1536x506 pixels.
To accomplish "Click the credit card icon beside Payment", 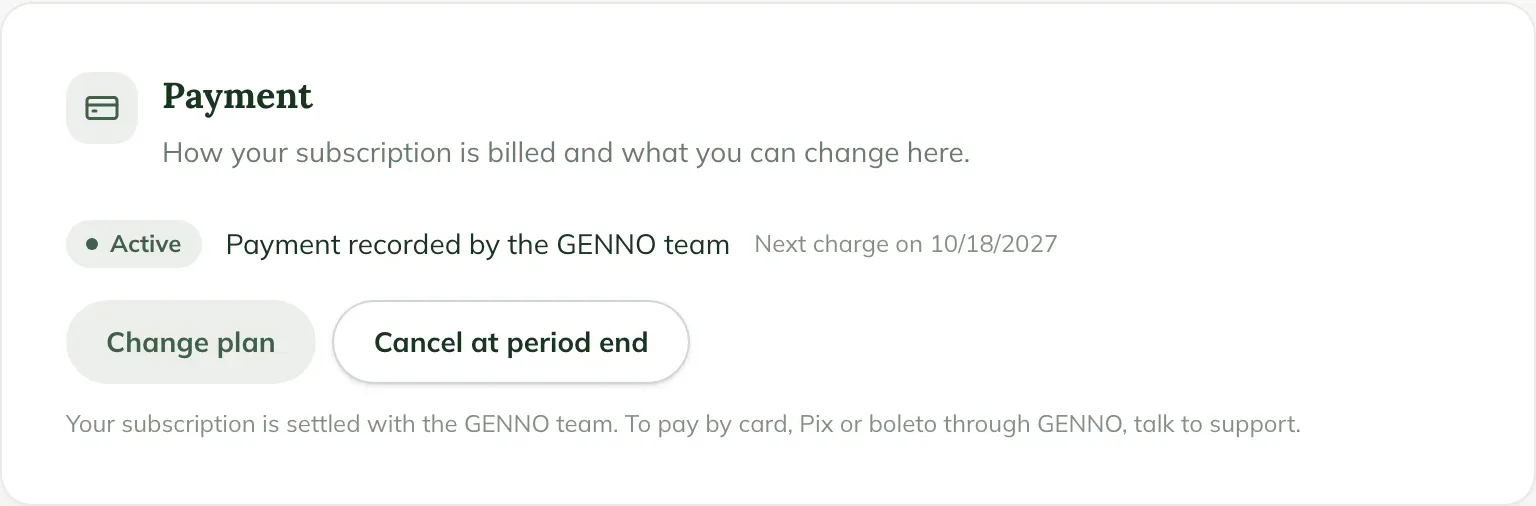I will tap(102, 108).
